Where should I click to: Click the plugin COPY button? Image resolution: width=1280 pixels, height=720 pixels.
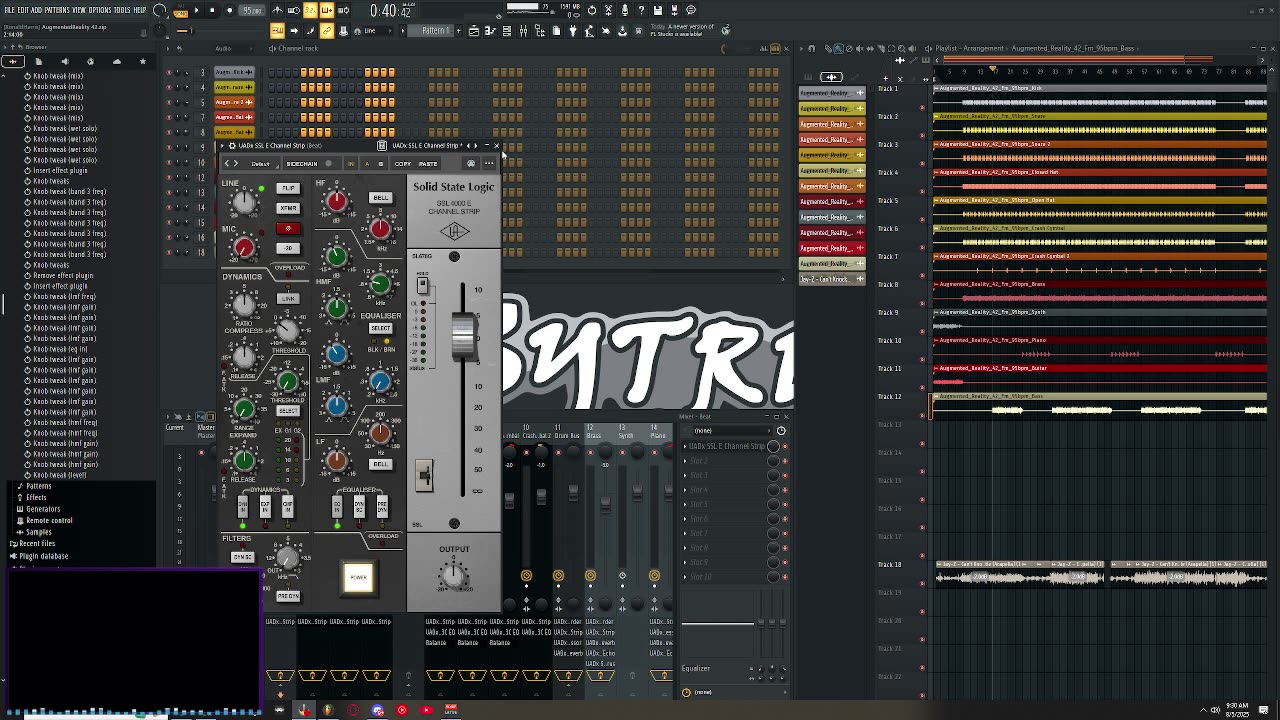403,164
